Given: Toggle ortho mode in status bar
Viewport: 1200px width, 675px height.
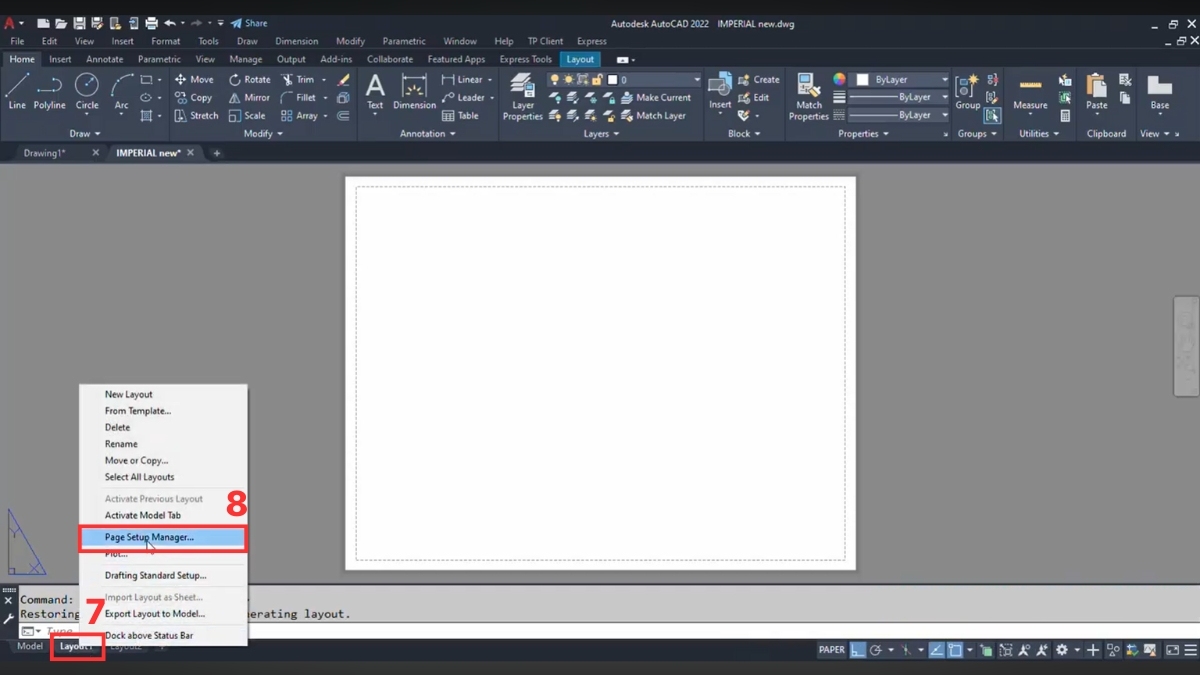Looking at the screenshot, I should [858, 650].
